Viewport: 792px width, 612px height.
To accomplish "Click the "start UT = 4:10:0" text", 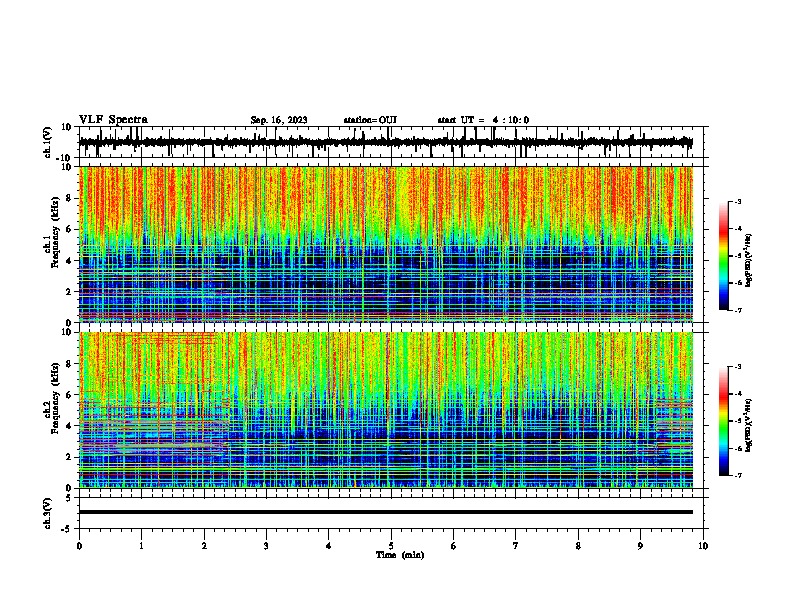I will [483, 120].
